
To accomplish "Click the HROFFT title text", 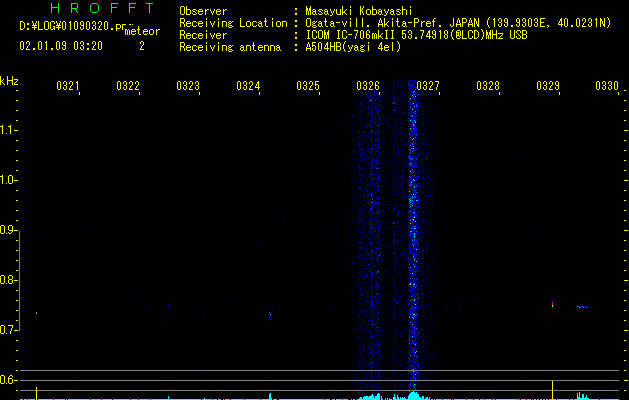I will 102,8.
